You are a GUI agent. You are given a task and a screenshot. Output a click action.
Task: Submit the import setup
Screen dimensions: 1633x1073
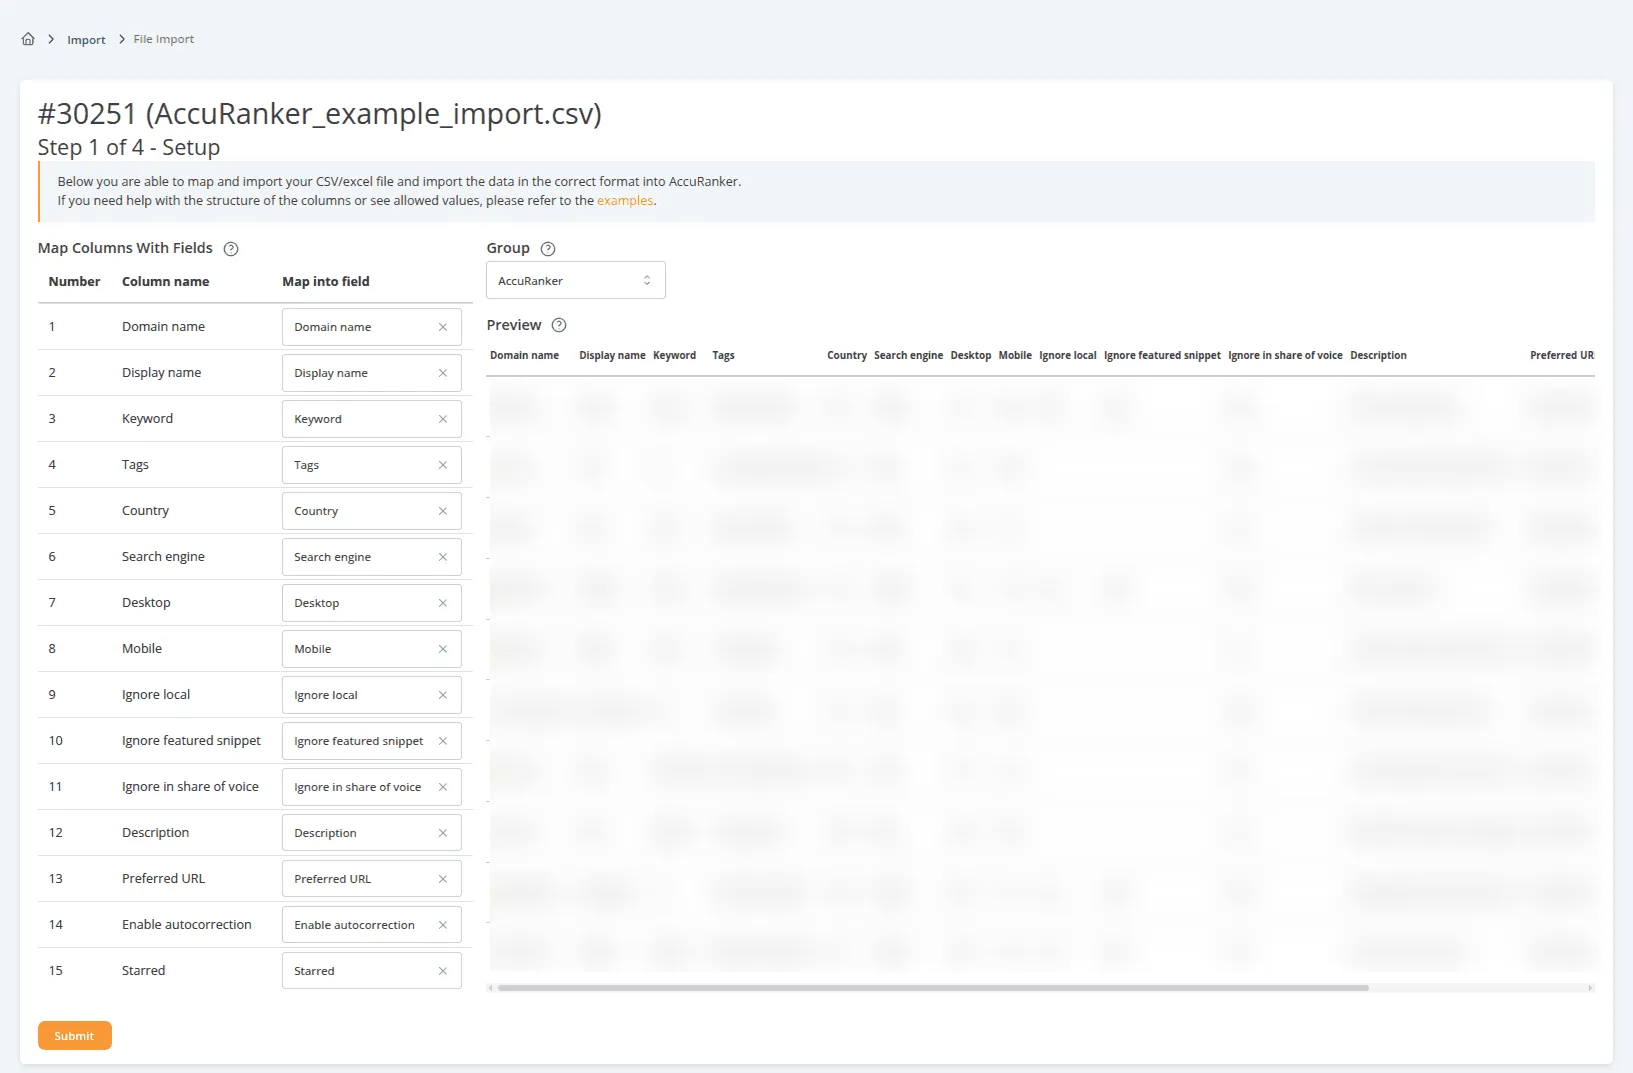pyautogui.click(x=75, y=1036)
